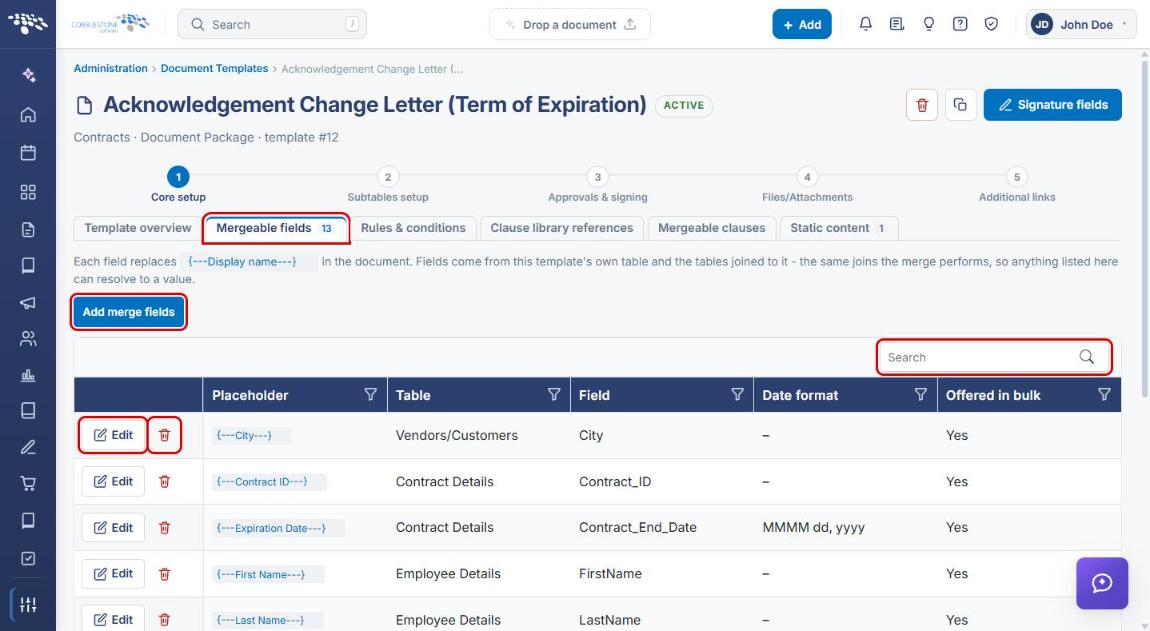Go to step 2 Subtables setup
Image resolution: width=1150 pixels, height=631 pixels.
pyautogui.click(x=388, y=185)
